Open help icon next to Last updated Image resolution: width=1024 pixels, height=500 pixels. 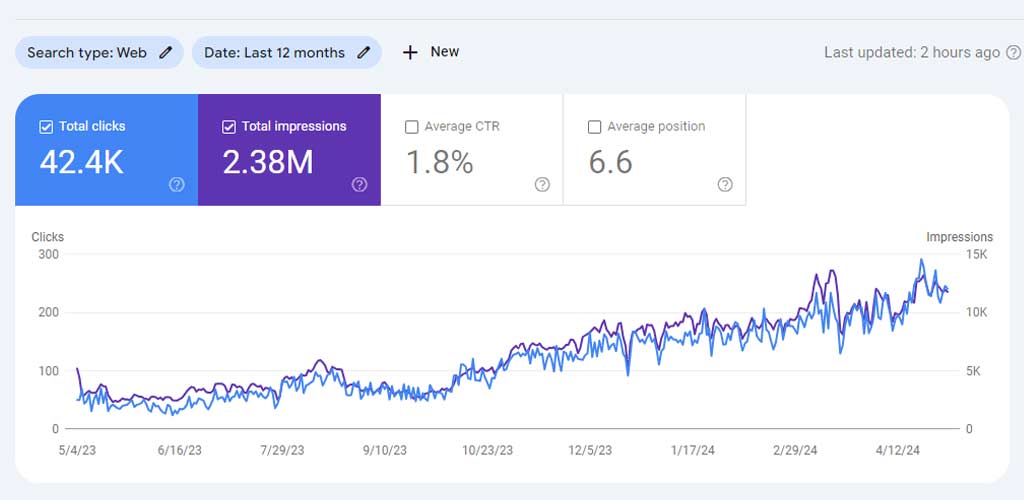coord(1013,52)
